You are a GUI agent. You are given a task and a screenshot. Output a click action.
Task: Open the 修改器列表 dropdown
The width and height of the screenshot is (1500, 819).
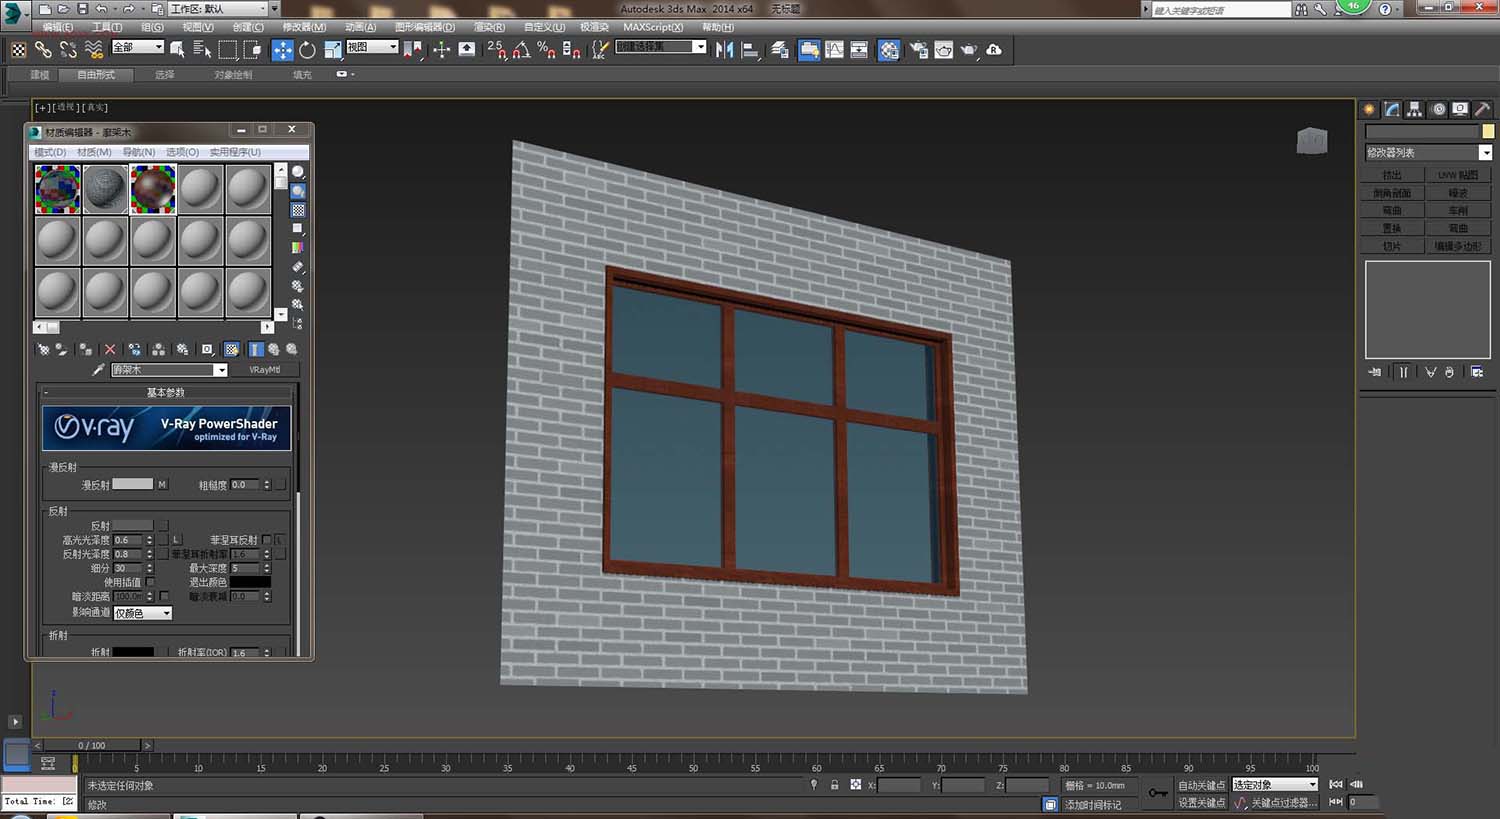pyautogui.click(x=1485, y=153)
